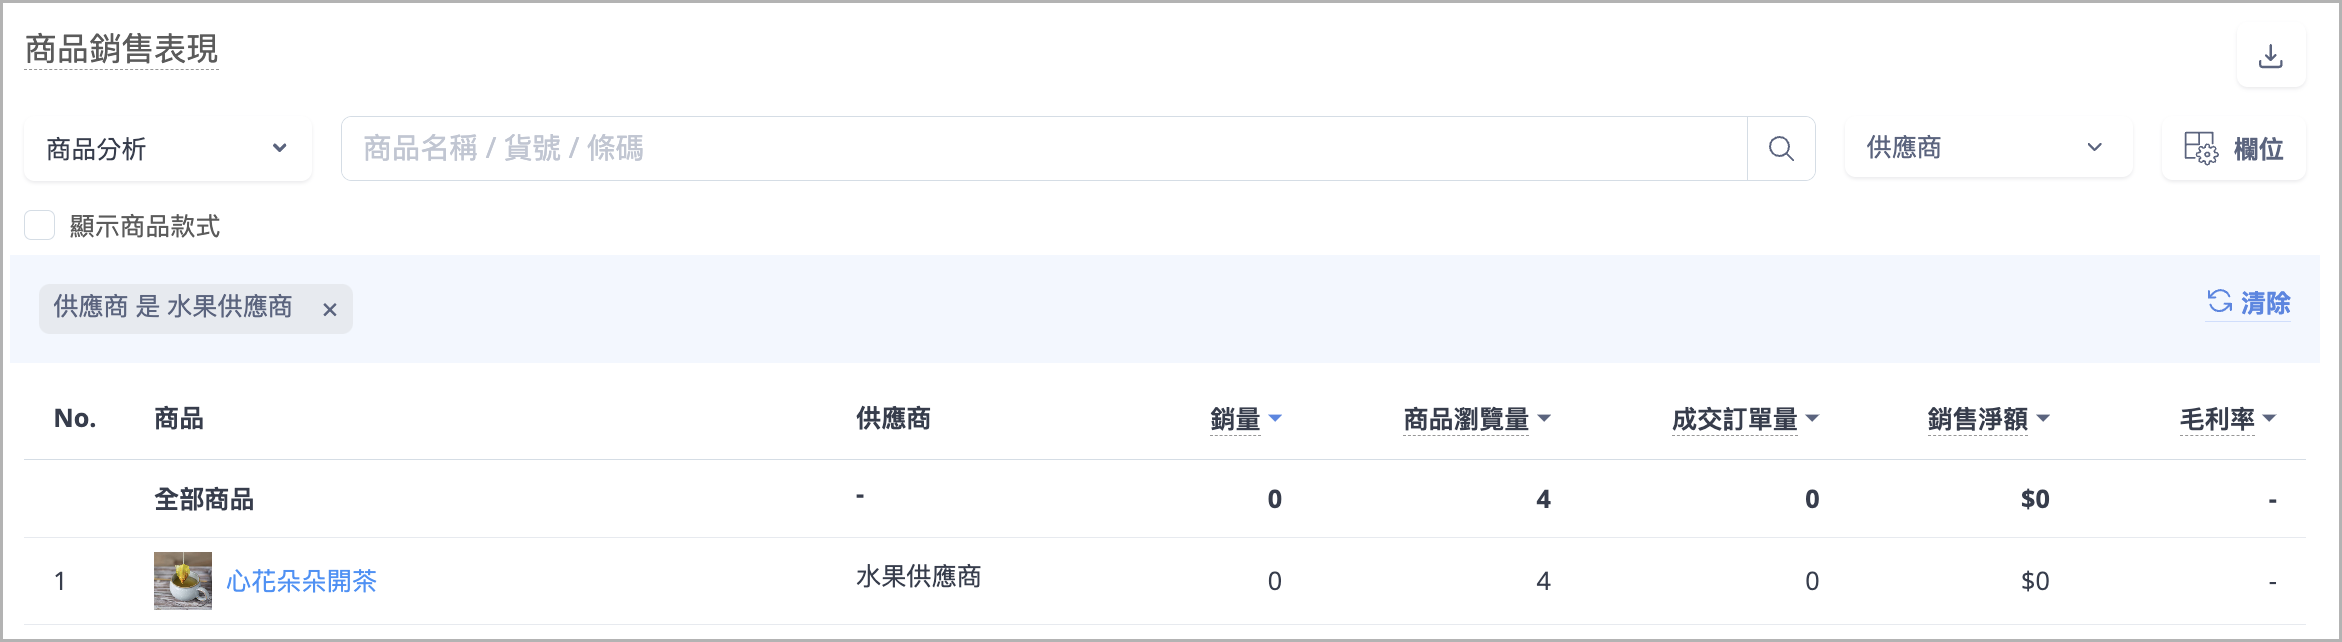Enable 顯示商品款式 checkbox
Screen dimensions: 2342x642
click(40, 225)
